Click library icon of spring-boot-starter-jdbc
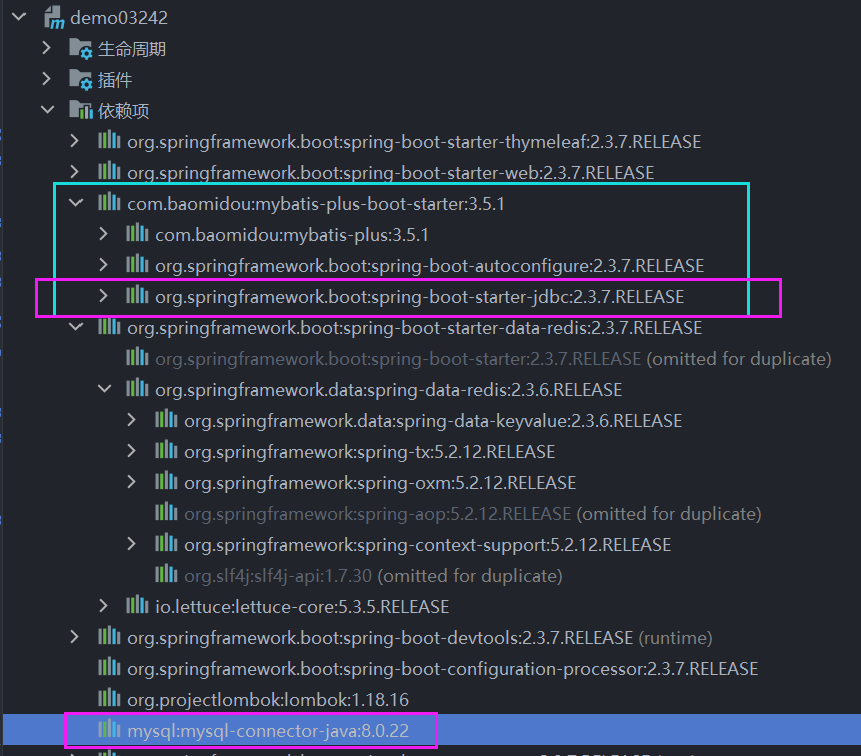Viewport: 861px width, 756px height. (137, 295)
